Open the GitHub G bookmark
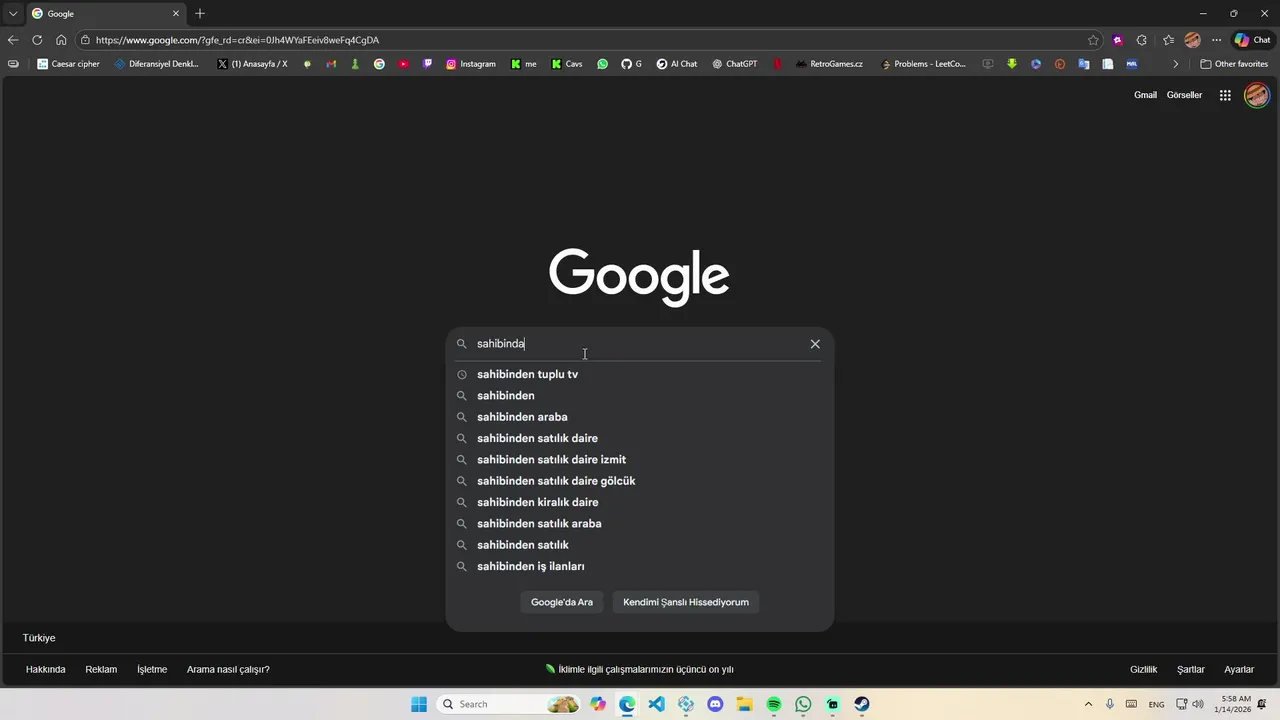Viewport: 1280px width, 720px height. tap(631, 64)
